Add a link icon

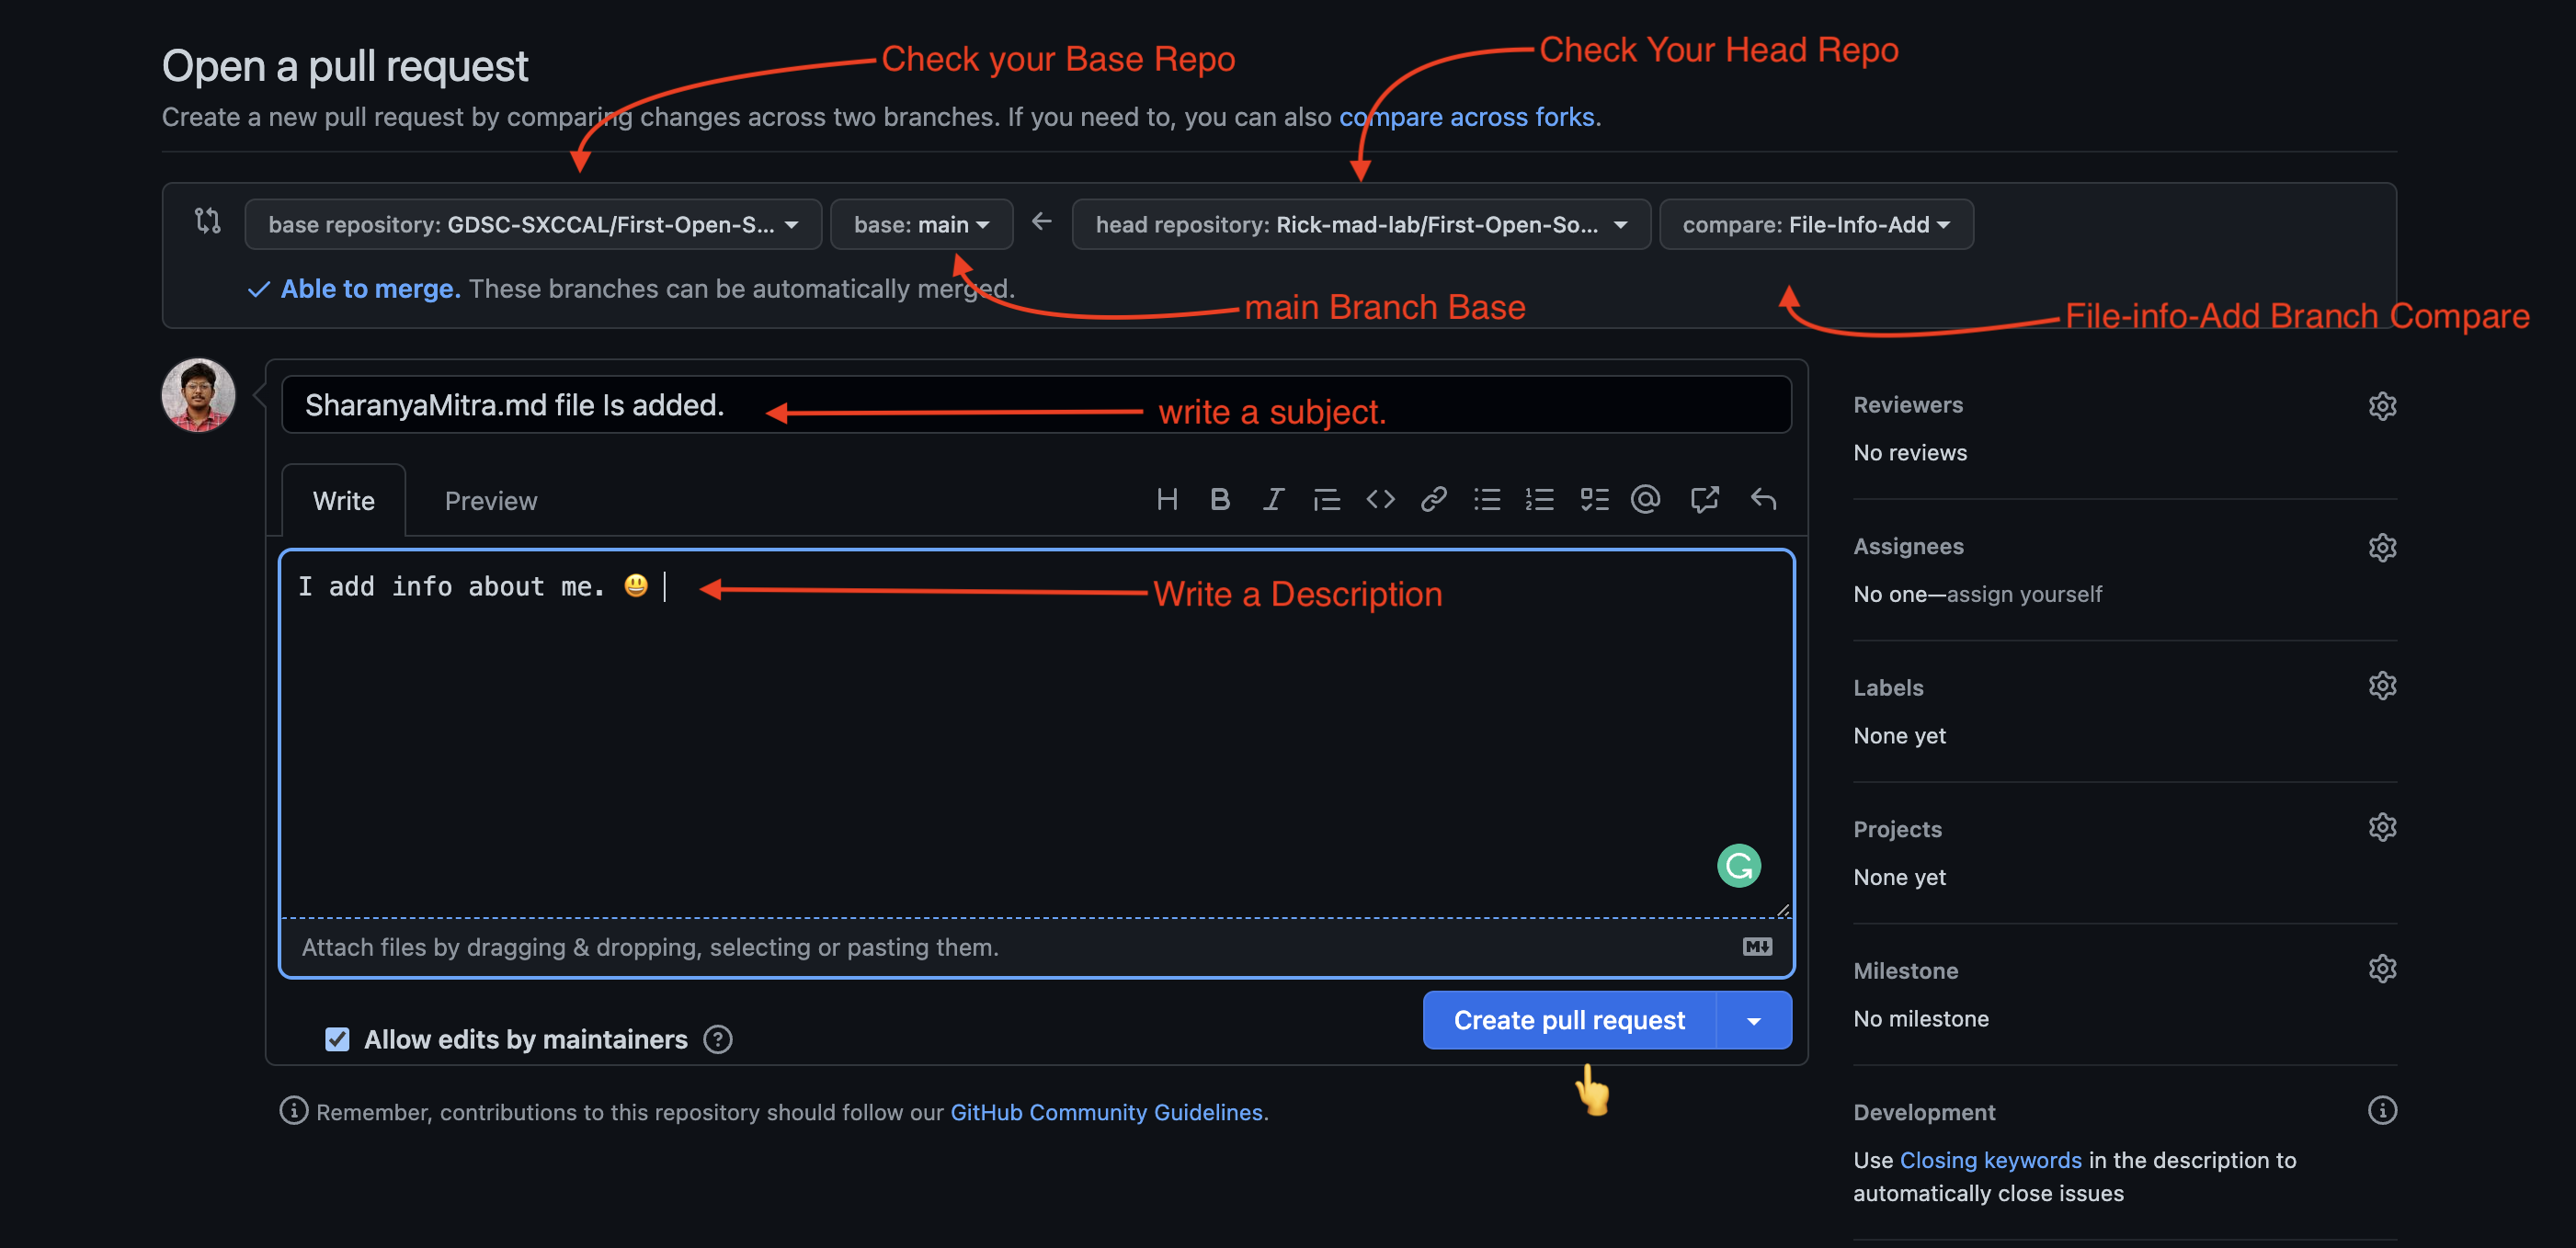tap(1433, 499)
